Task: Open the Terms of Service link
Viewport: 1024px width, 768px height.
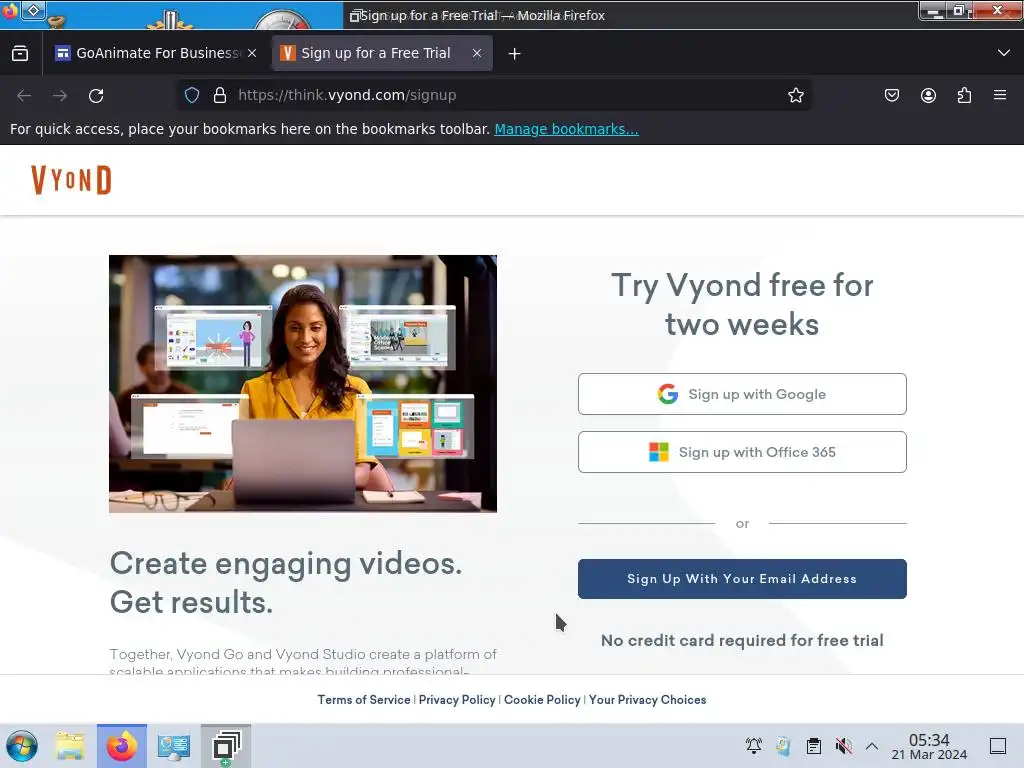Action: coord(364,699)
